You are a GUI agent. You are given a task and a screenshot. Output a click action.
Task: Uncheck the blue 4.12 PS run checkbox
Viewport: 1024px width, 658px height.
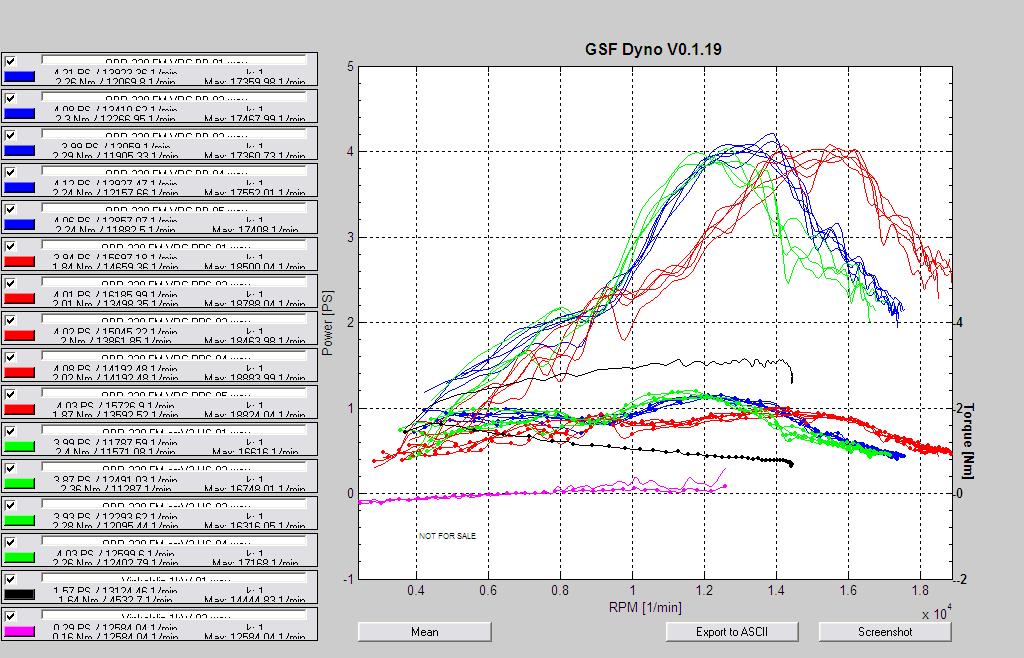click(11, 172)
